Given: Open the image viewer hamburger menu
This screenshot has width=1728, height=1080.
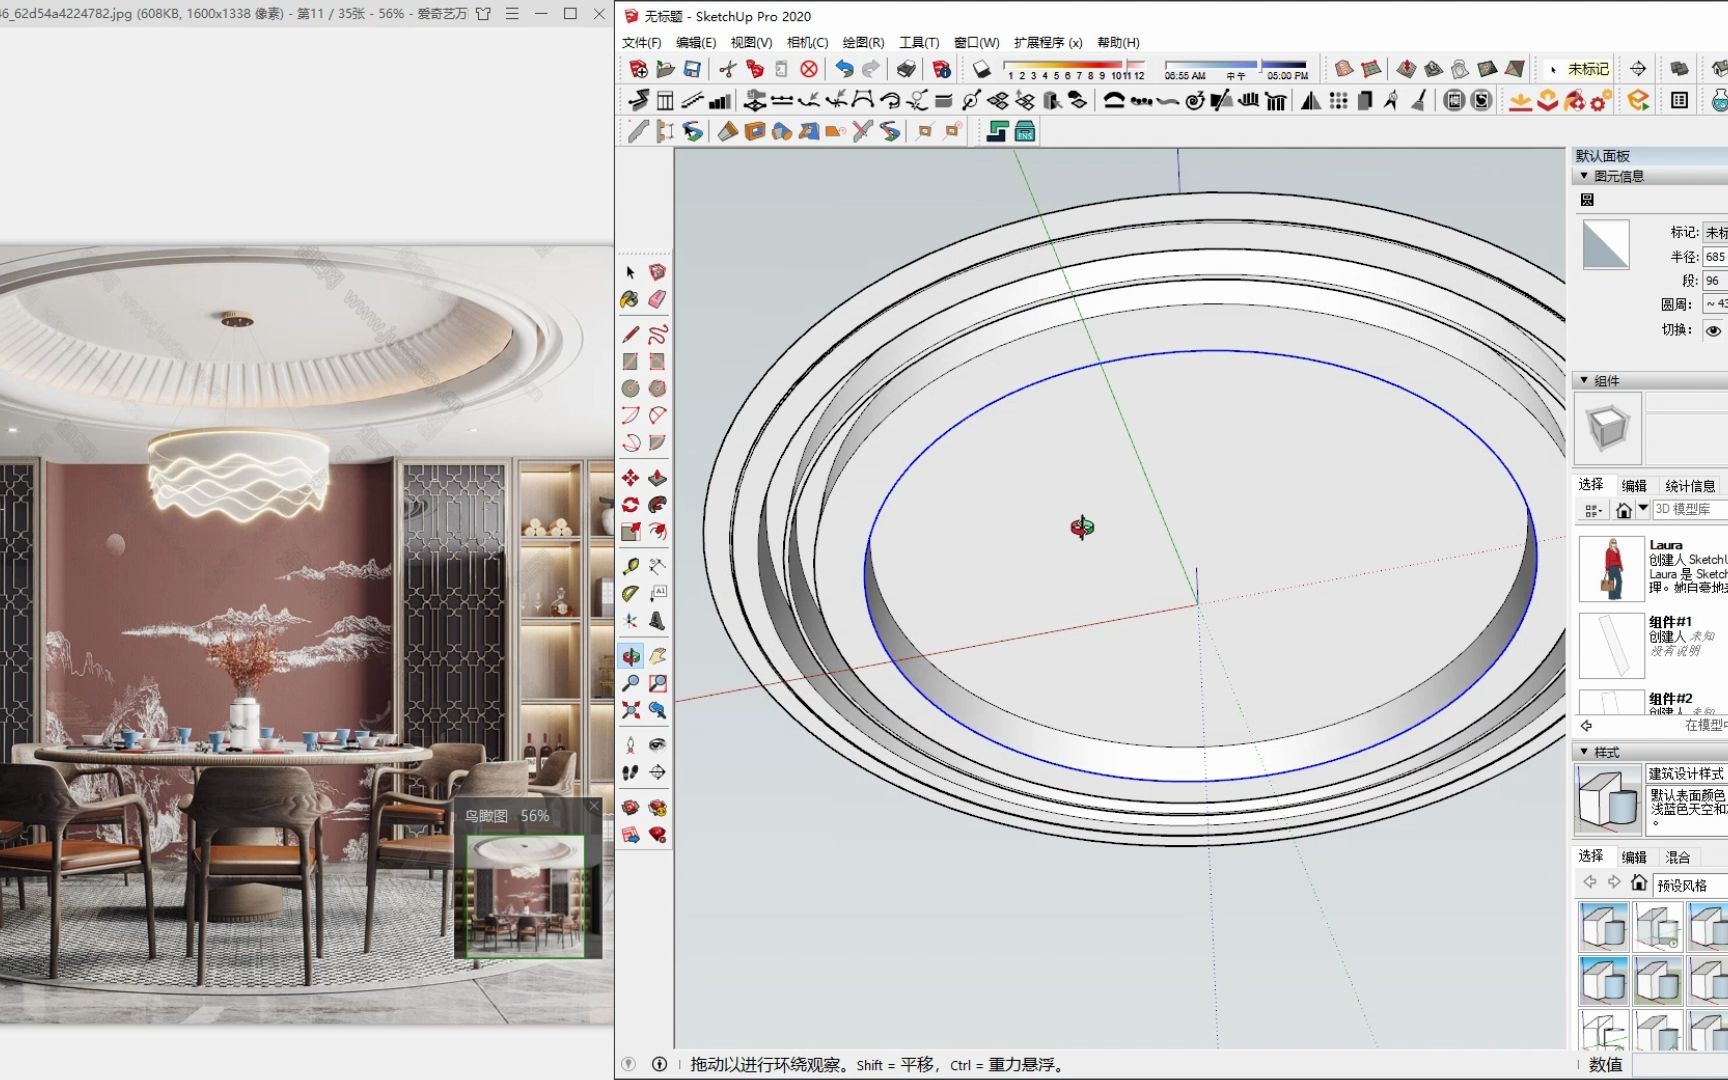Looking at the screenshot, I should 512,14.
